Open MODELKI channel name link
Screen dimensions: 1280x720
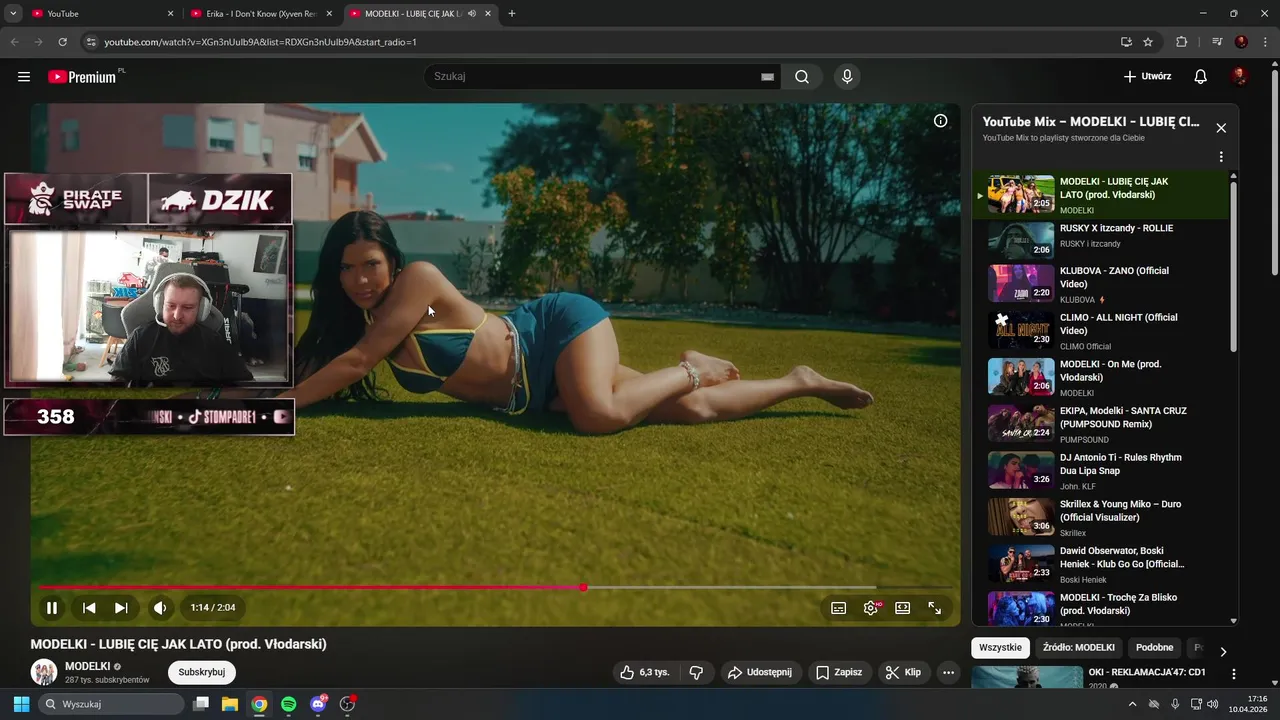87,666
